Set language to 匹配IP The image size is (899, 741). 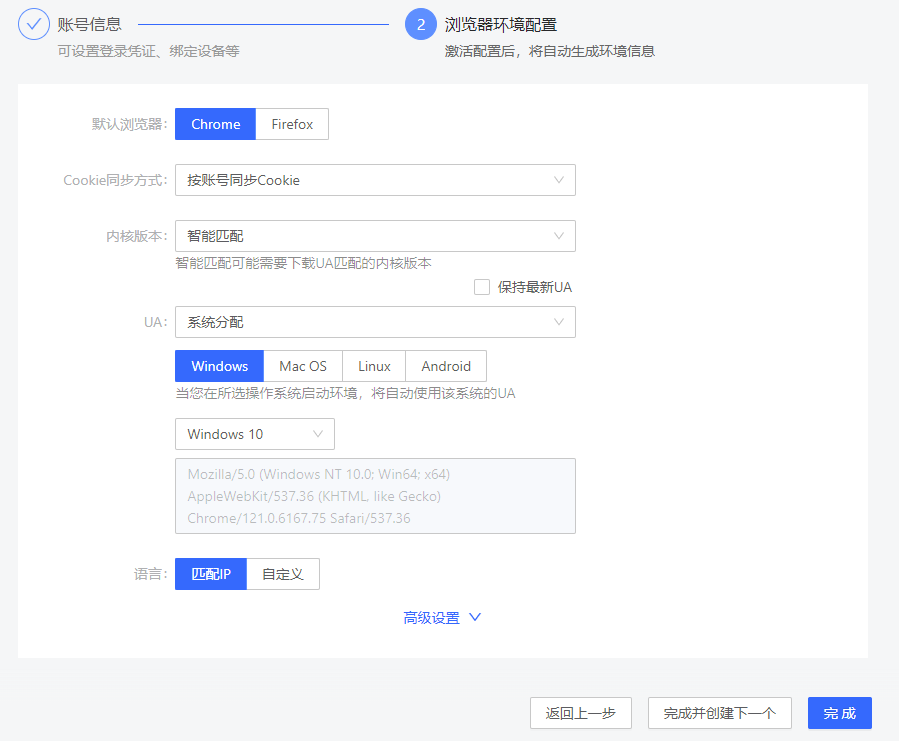(211, 574)
